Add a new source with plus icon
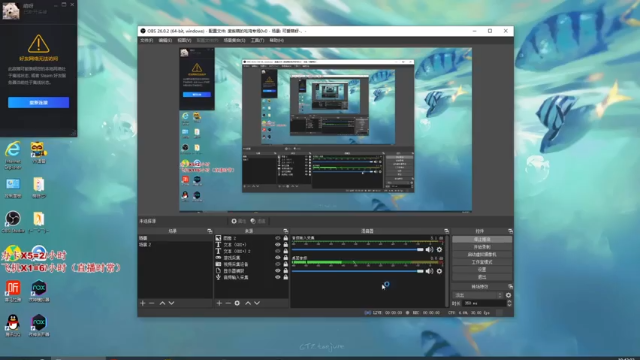Screen dimensions: 640x360 (x=219, y=303)
